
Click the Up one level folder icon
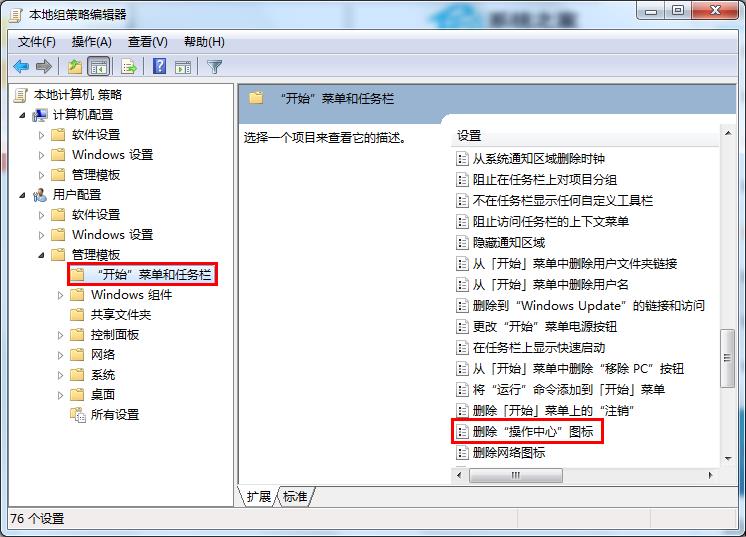[x=75, y=67]
